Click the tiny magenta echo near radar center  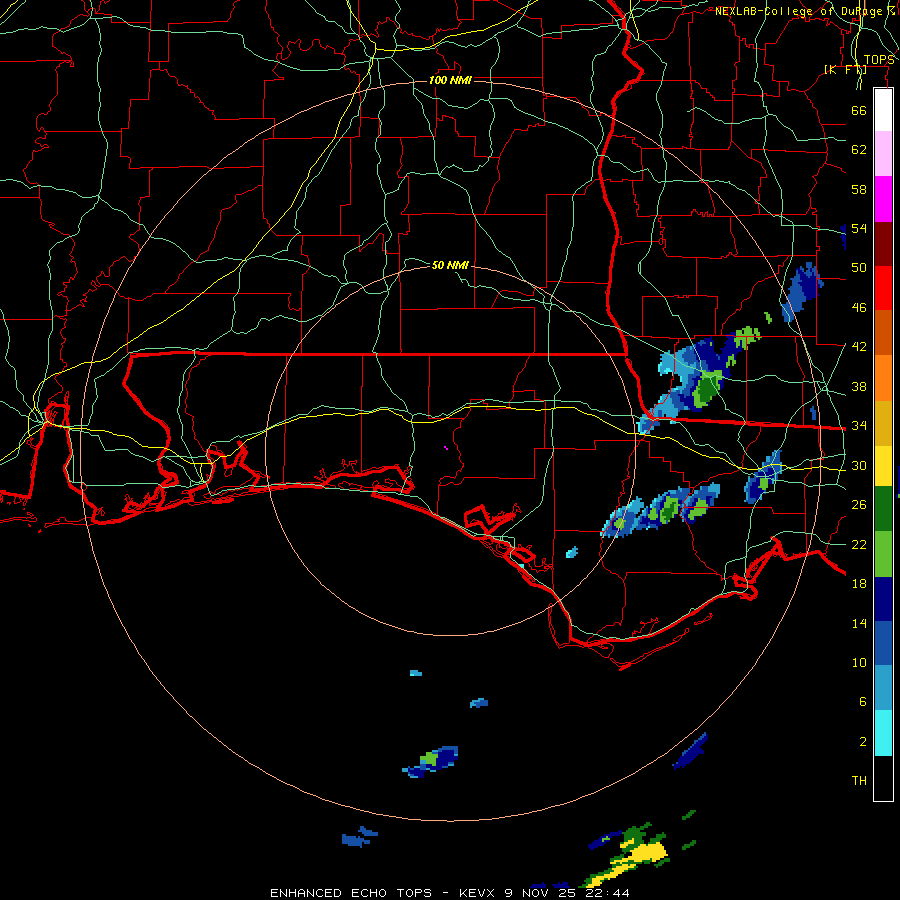coord(446,448)
